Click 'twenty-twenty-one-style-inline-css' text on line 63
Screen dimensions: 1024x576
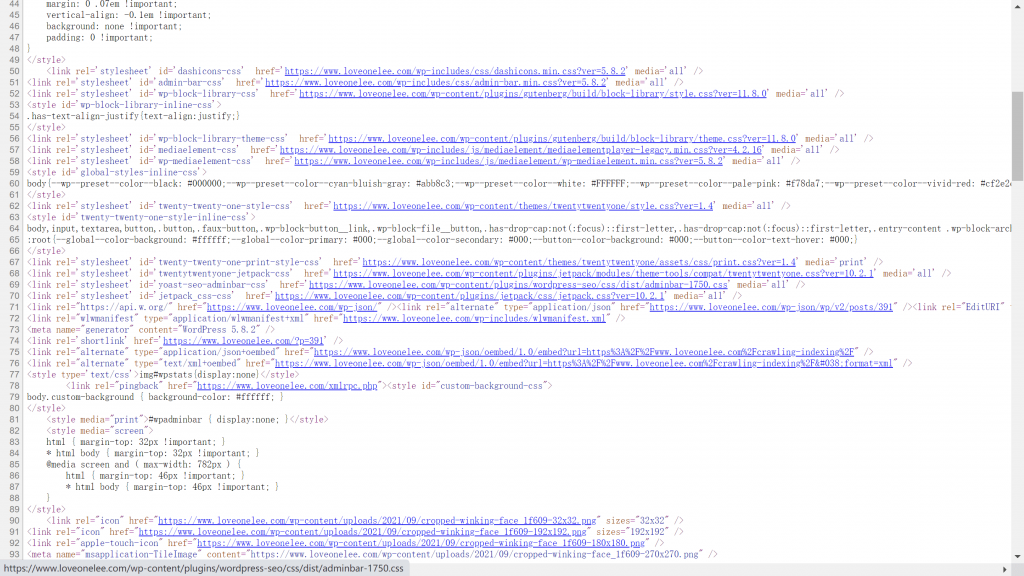[163, 217]
